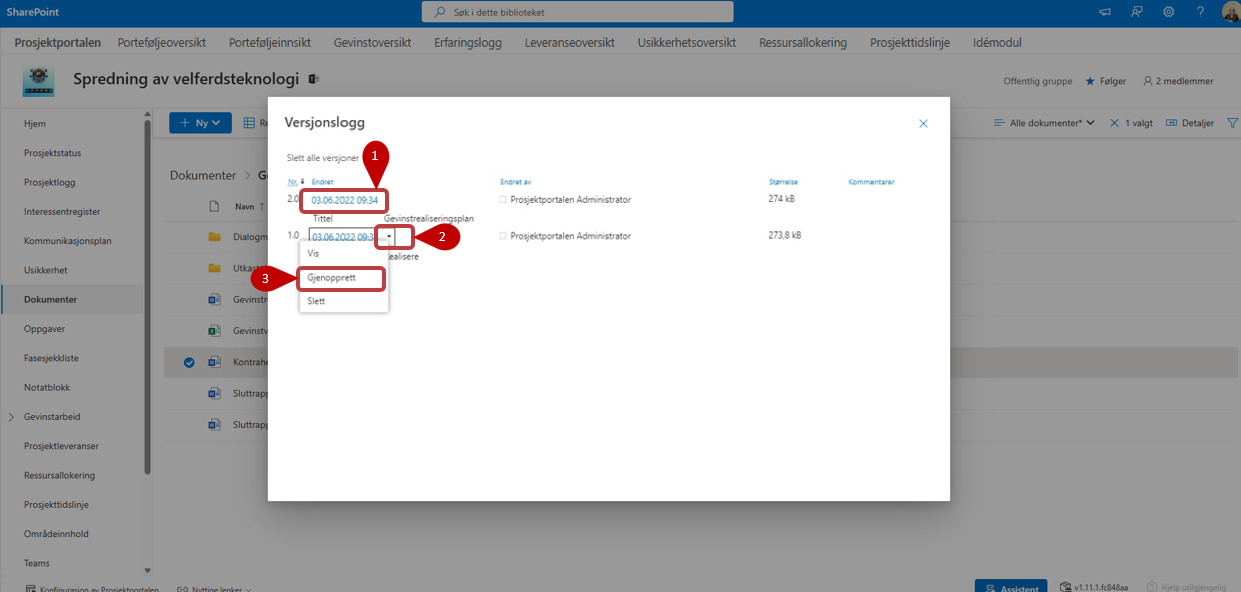Open the SharePoint settings gear
1241x592 pixels.
click(1168, 12)
